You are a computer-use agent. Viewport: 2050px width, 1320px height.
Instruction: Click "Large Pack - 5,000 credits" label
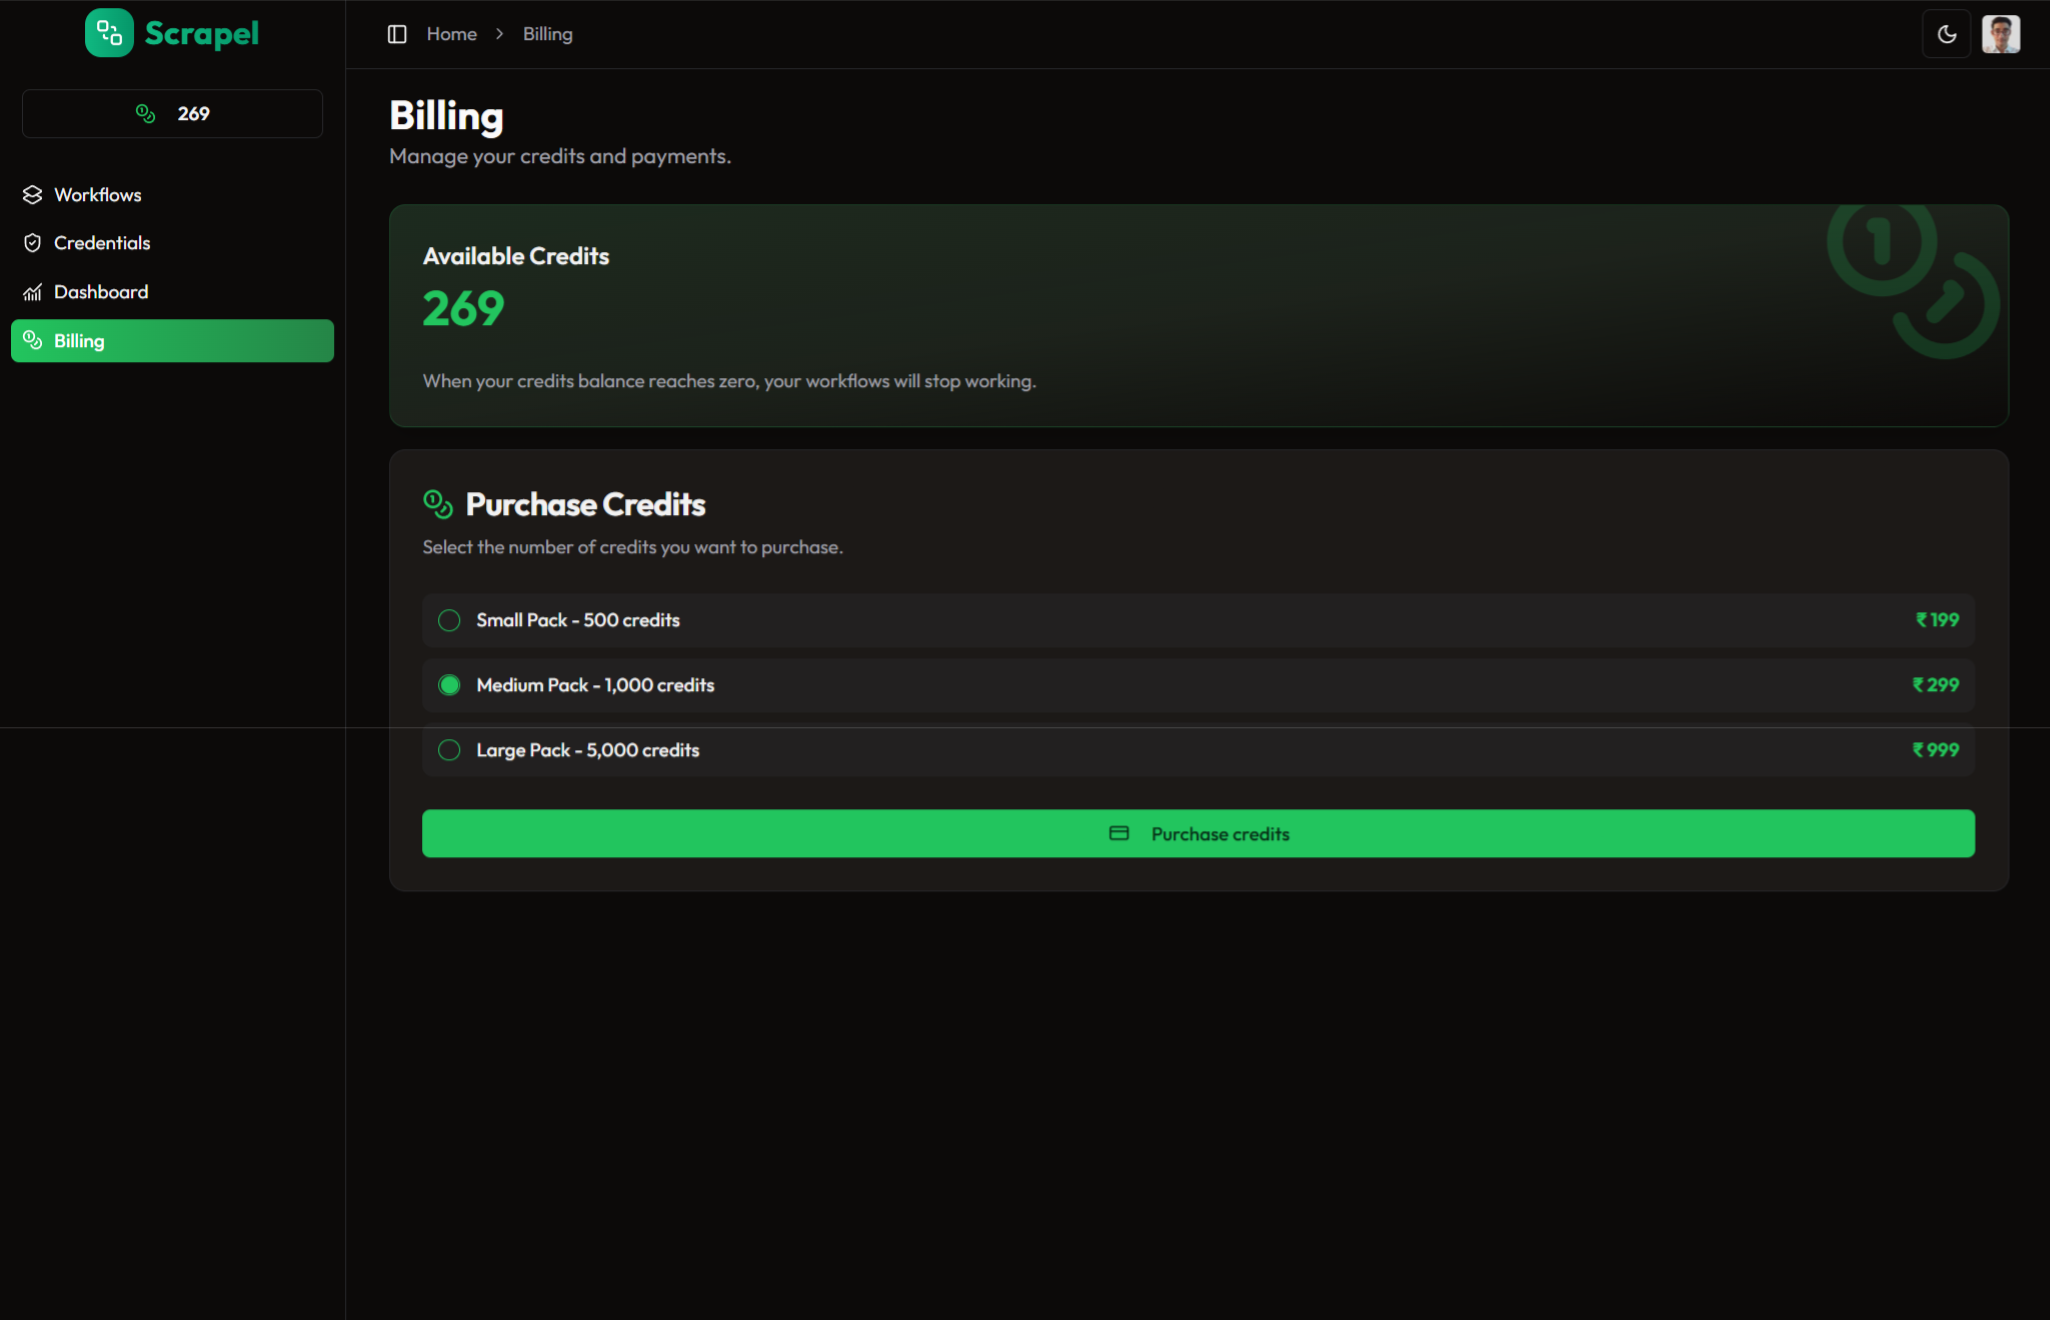[x=588, y=750]
